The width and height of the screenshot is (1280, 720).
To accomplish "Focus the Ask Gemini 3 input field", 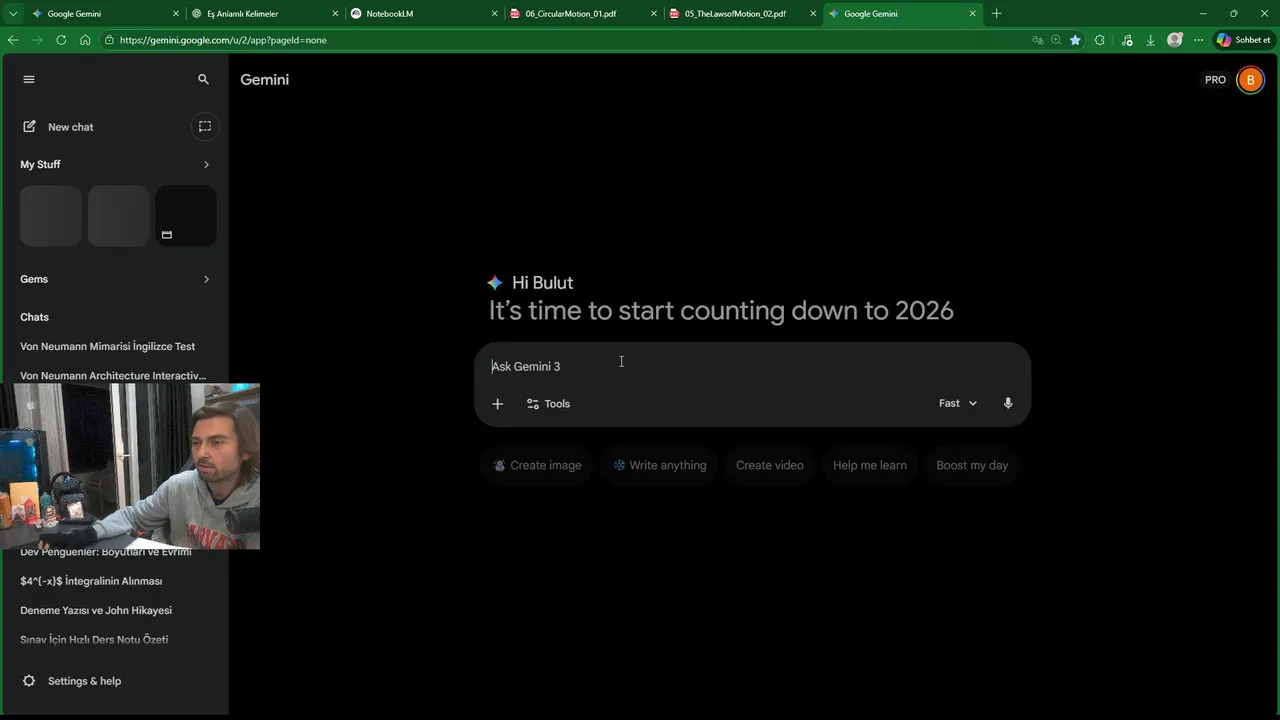I will (752, 366).
